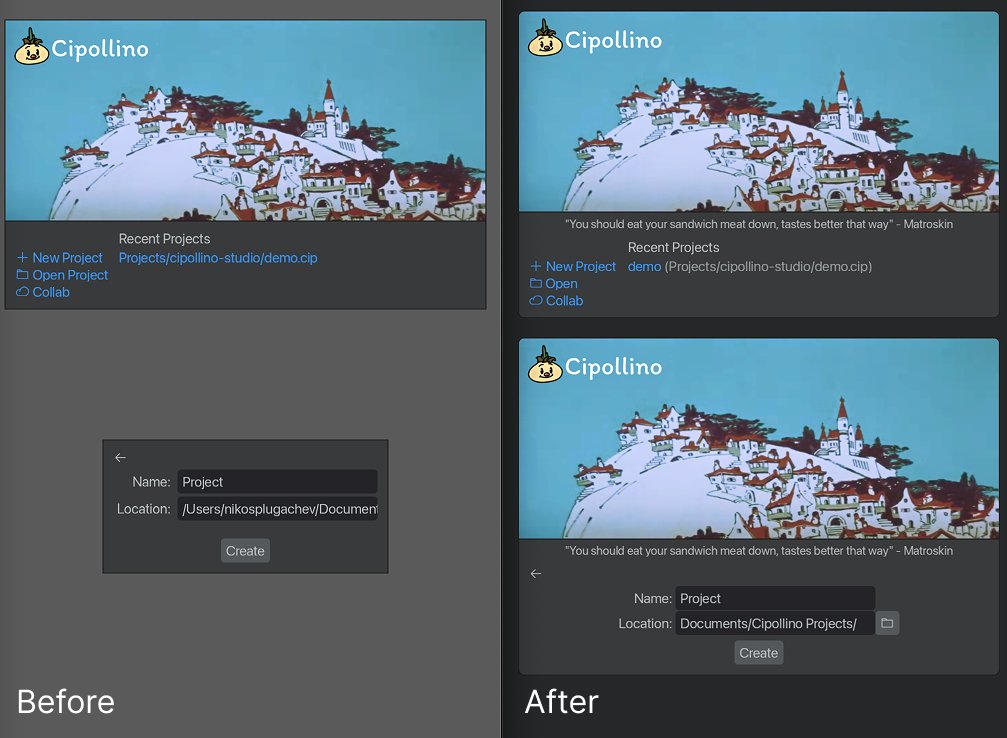
Task: Click plus icon beside New Project in After panel
Action: 536,265
